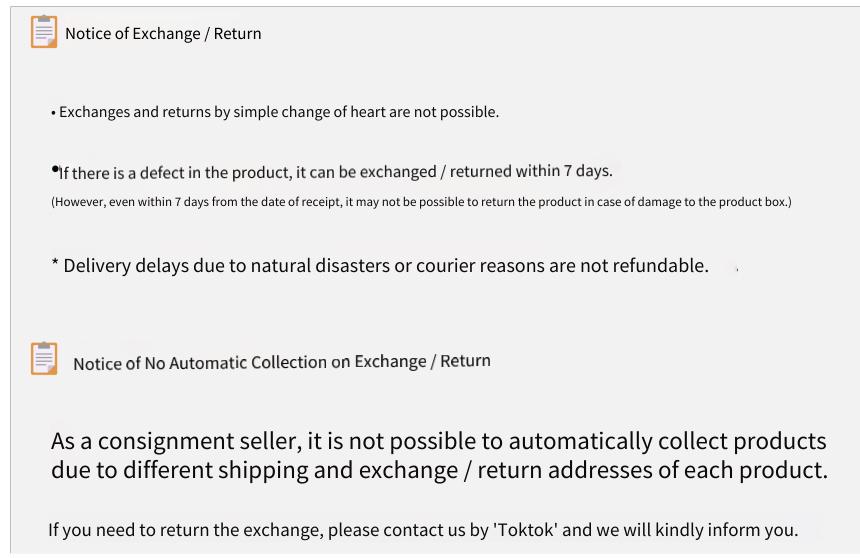Select the 'Notice of No Automatic Collection' heading
The height and width of the screenshot is (558, 860).
pos(282,362)
